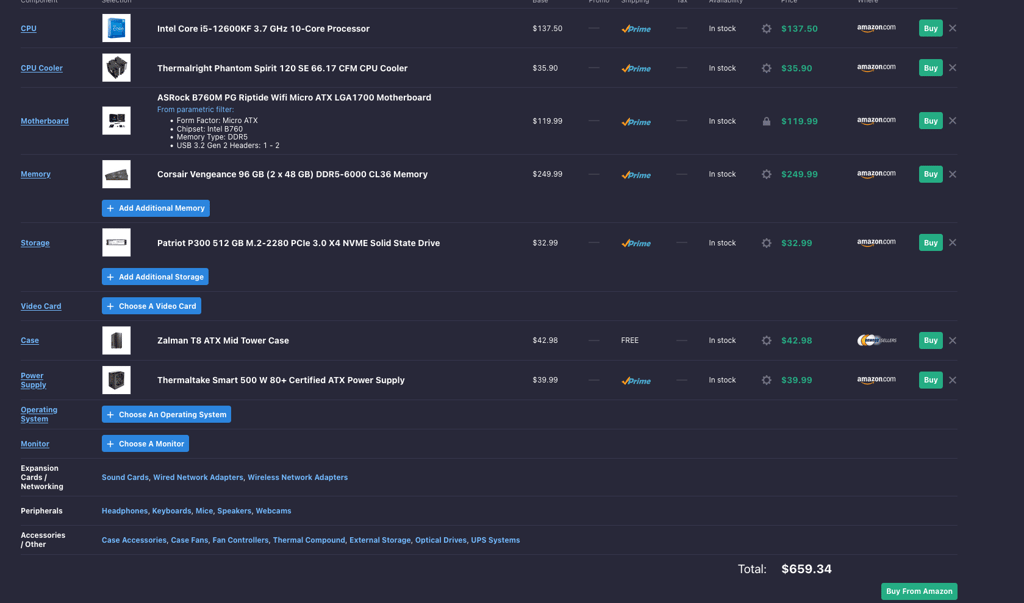Open the CPU category link
The image size is (1024, 603).
pyautogui.click(x=28, y=29)
